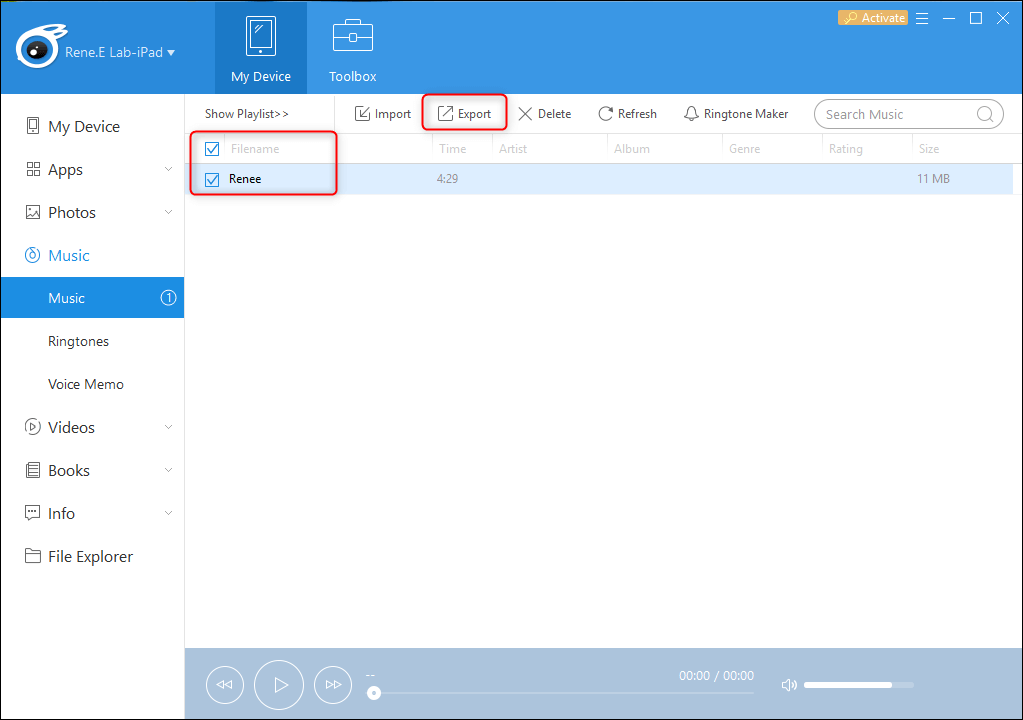The height and width of the screenshot is (720, 1023).
Task: Delete the selected song
Action: (x=544, y=114)
